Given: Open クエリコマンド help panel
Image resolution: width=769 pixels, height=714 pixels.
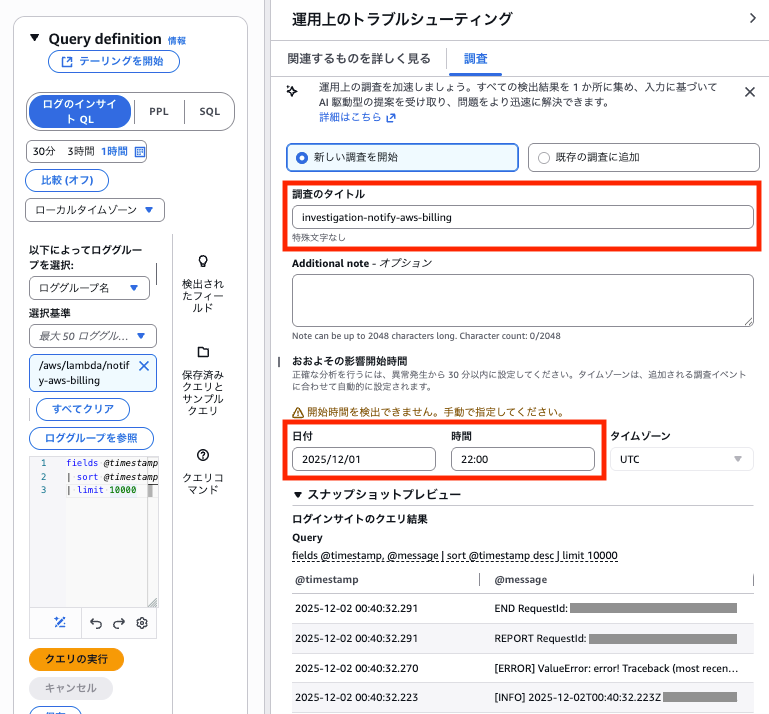Looking at the screenshot, I should 203,471.
